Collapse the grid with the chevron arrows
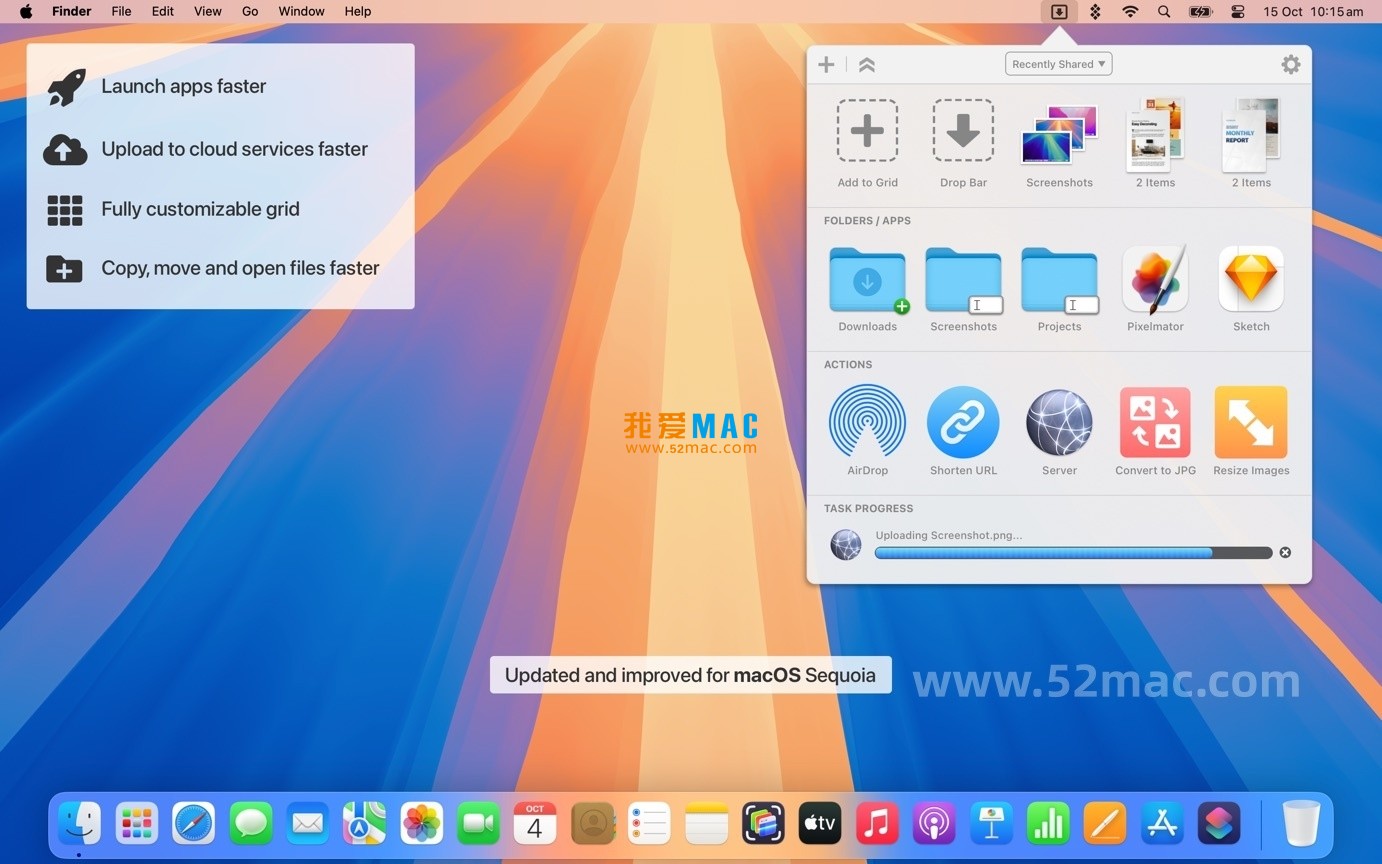1382x864 pixels. [866, 63]
